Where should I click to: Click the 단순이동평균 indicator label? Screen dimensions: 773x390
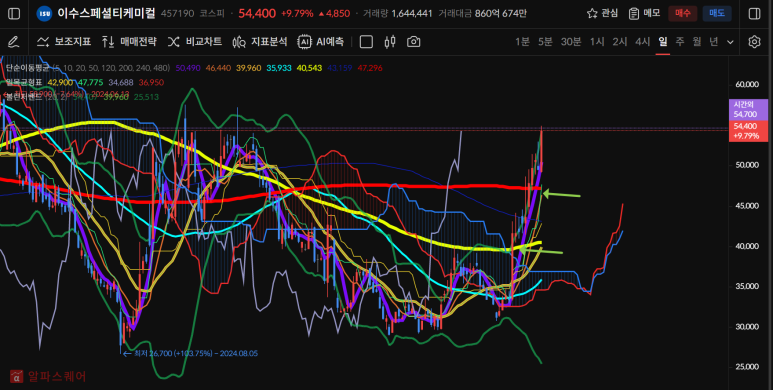tap(28, 68)
